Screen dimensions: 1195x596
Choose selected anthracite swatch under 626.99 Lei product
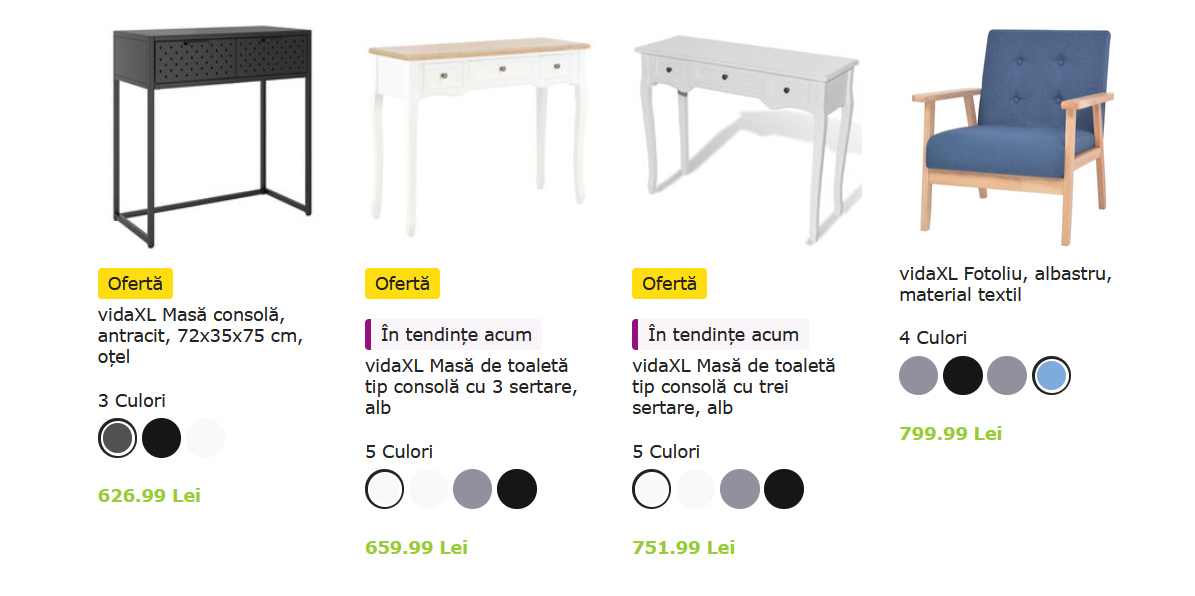tap(117, 437)
